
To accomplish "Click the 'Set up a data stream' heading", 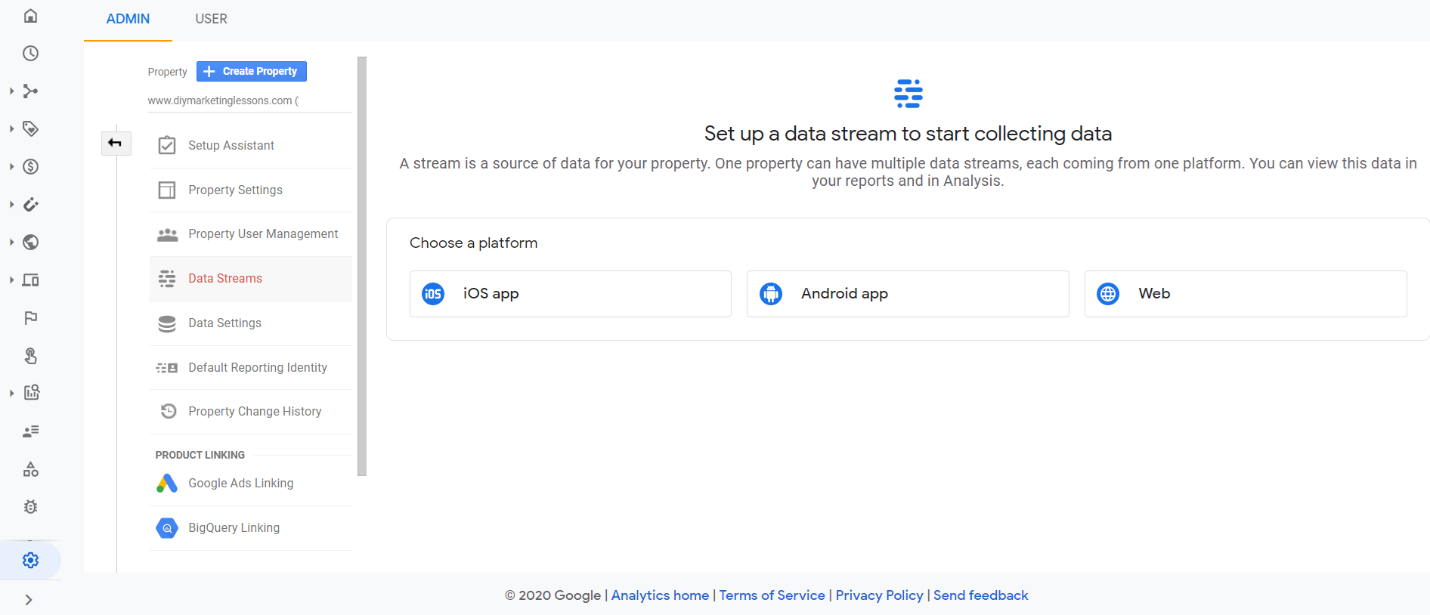I will [908, 133].
